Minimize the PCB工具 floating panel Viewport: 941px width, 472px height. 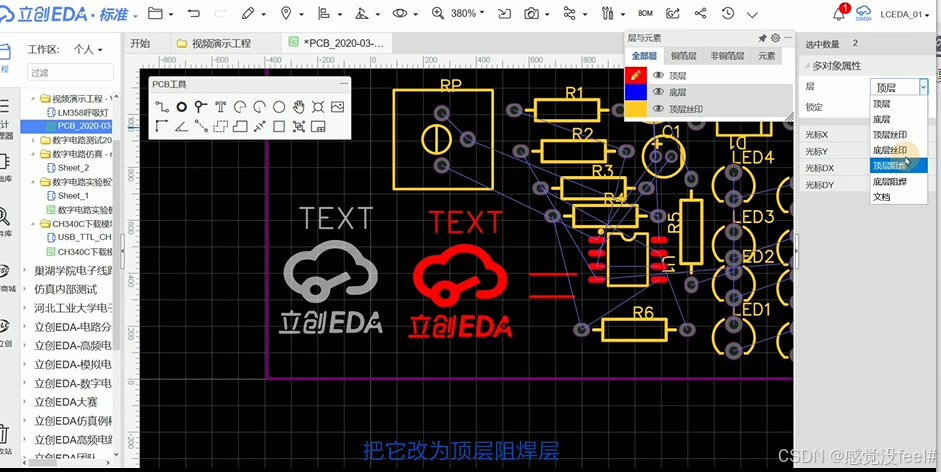click(343, 84)
